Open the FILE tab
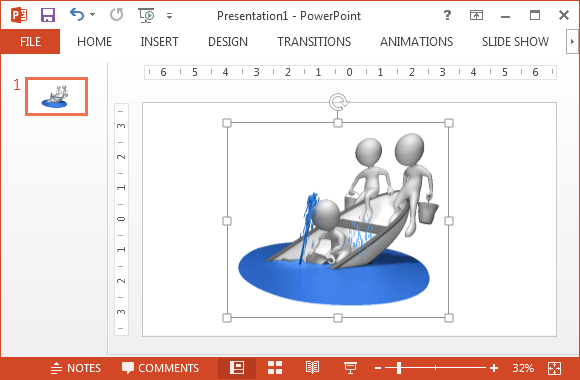 pos(30,42)
